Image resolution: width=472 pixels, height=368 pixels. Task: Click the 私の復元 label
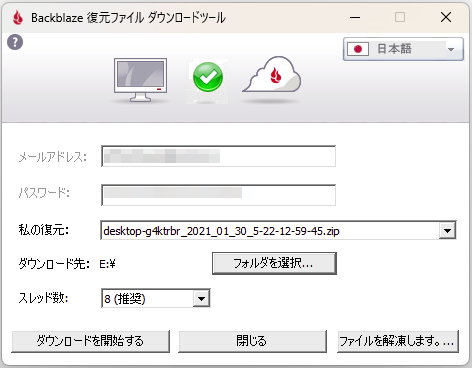(x=44, y=230)
